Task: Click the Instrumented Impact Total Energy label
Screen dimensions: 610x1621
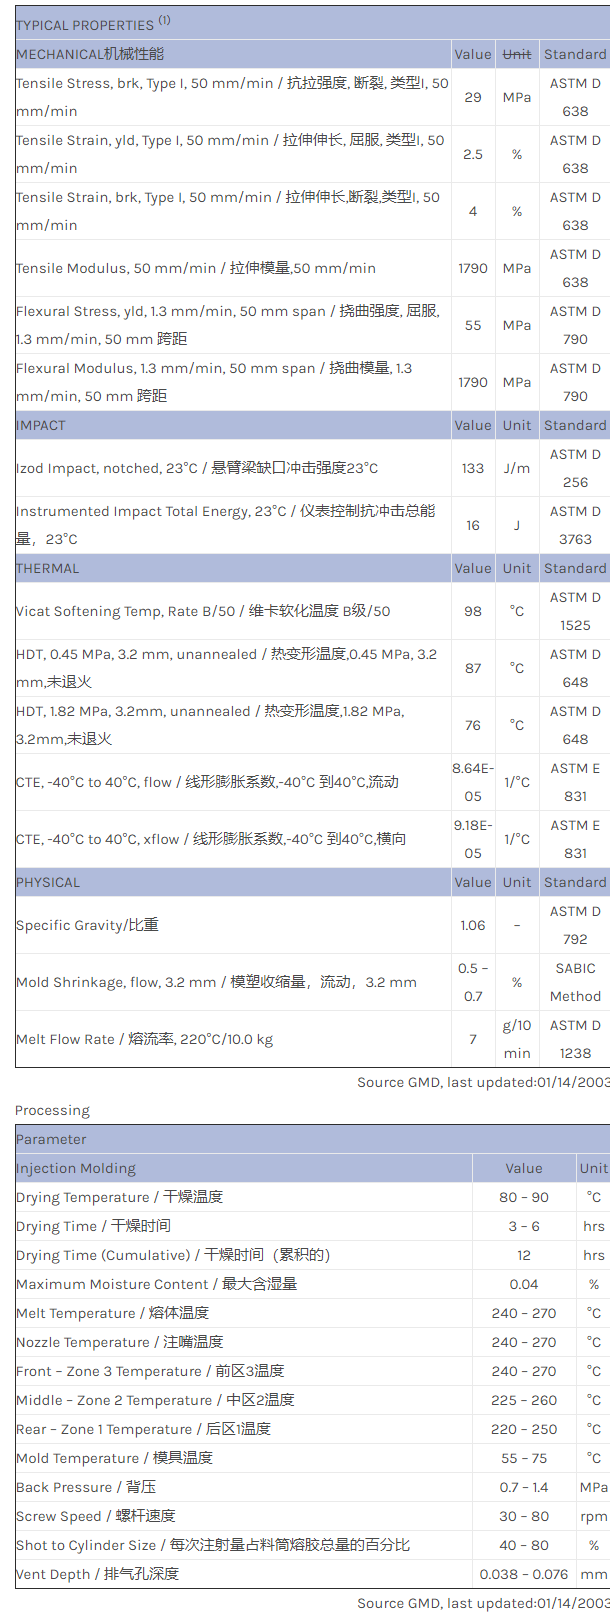Action: 225,525
